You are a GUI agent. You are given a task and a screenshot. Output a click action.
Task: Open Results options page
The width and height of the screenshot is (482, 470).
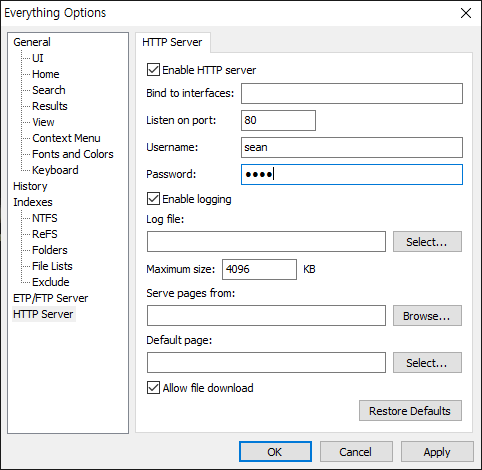point(50,106)
